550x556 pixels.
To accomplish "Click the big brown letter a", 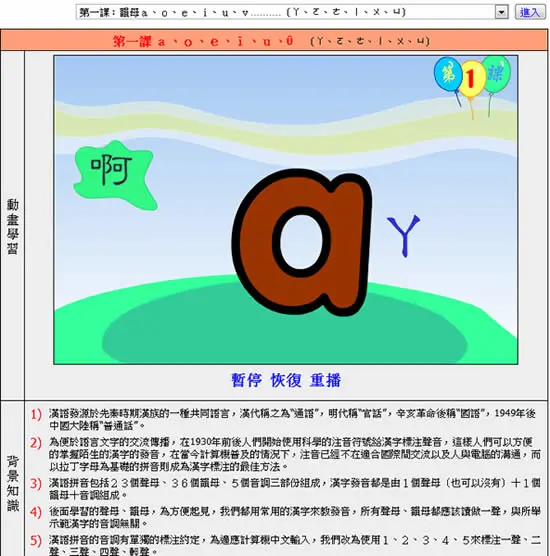I will click(x=301, y=242).
